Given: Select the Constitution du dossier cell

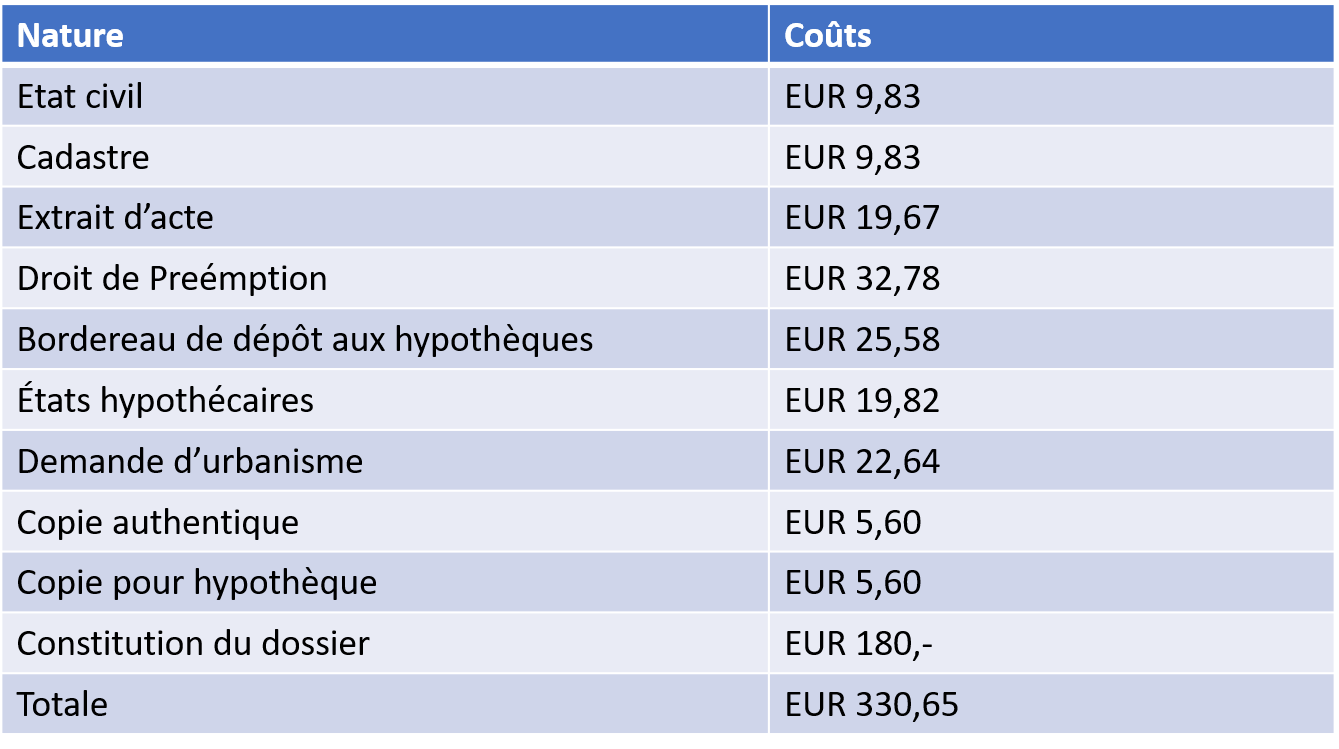Looking at the screenshot, I should click(385, 643).
